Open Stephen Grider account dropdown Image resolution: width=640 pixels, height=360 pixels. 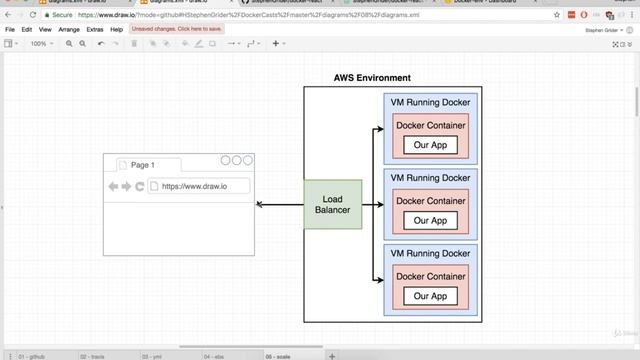point(604,30)
